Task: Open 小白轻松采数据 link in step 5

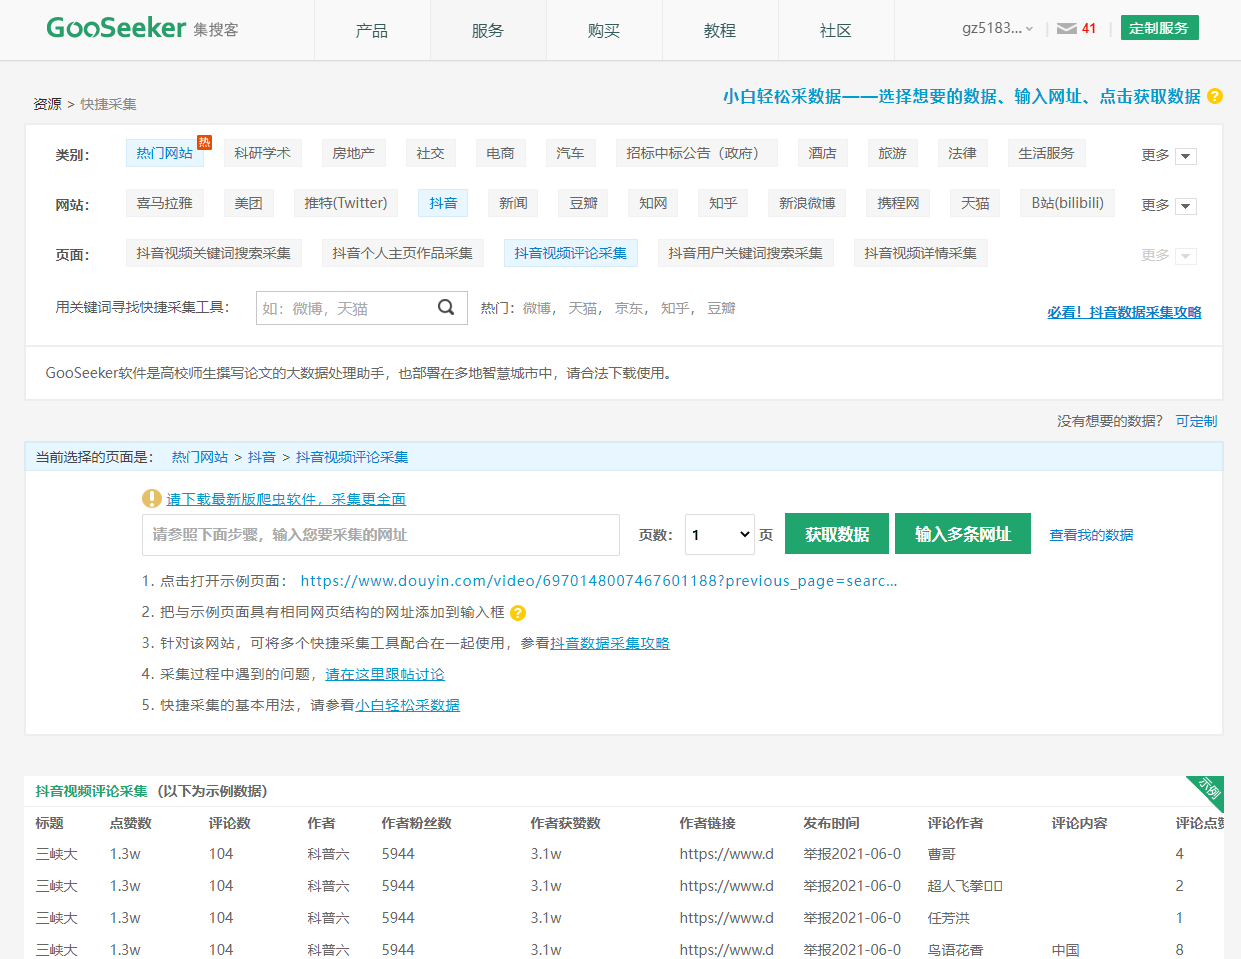Action: coord(407,705)
